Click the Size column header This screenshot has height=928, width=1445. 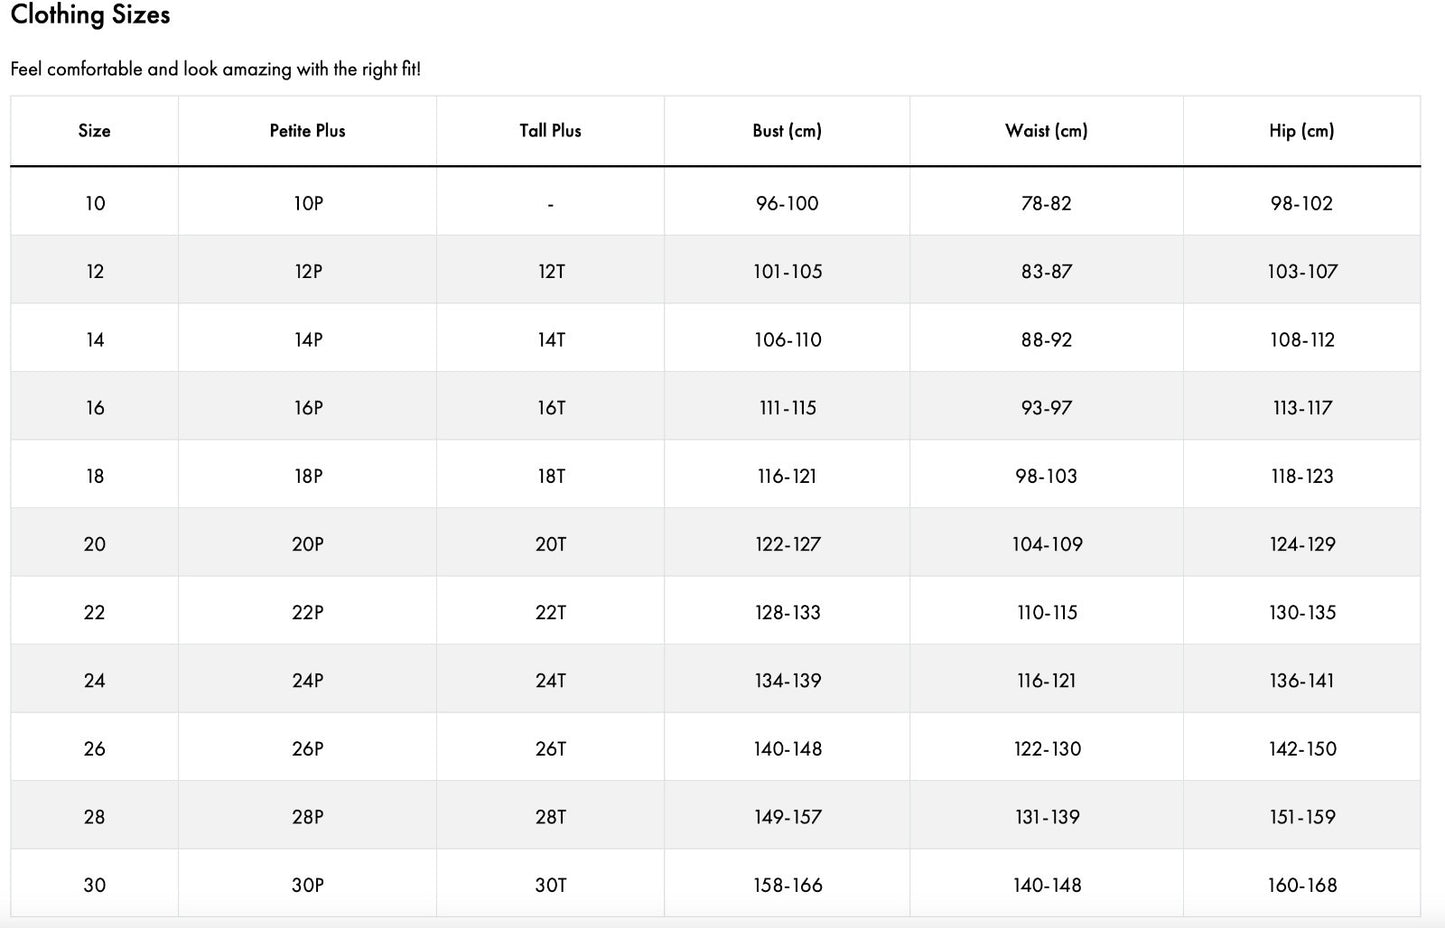click(x=94, y=131)
